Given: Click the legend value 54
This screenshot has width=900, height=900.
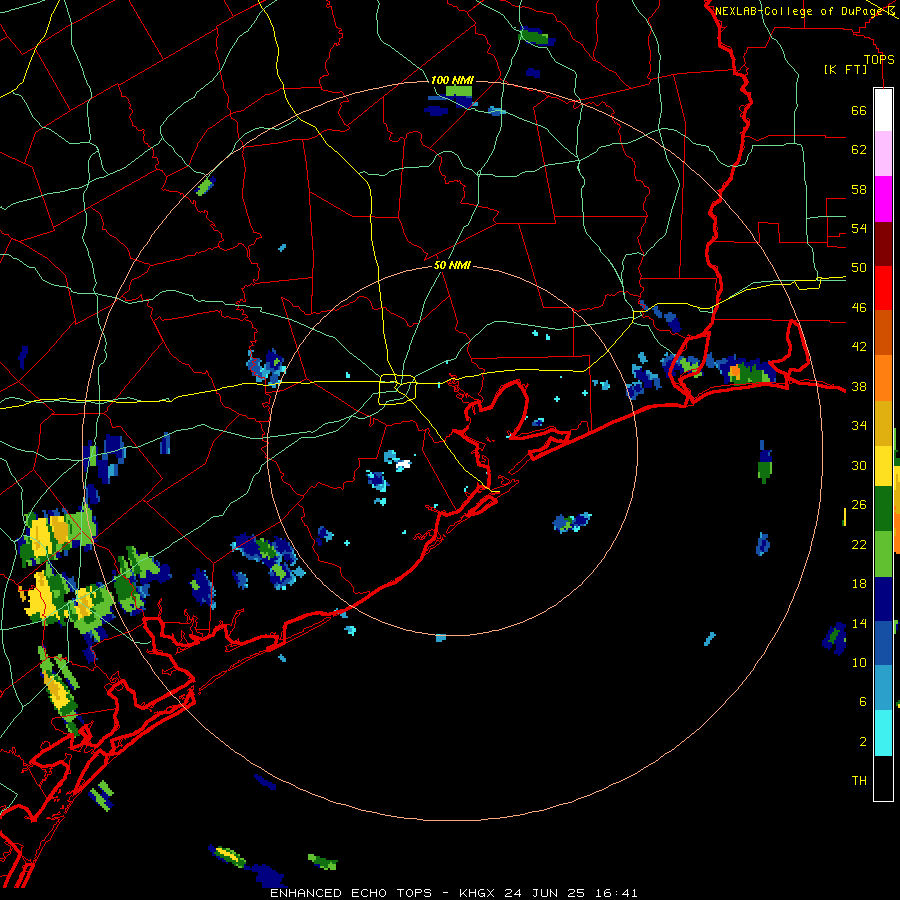Looking at the screenshot, I should pos(859,228).
